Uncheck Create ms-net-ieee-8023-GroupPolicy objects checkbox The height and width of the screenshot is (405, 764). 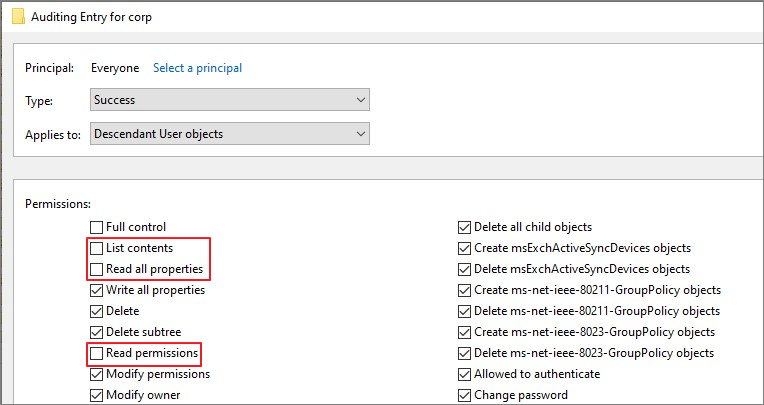tap(464, 332)
